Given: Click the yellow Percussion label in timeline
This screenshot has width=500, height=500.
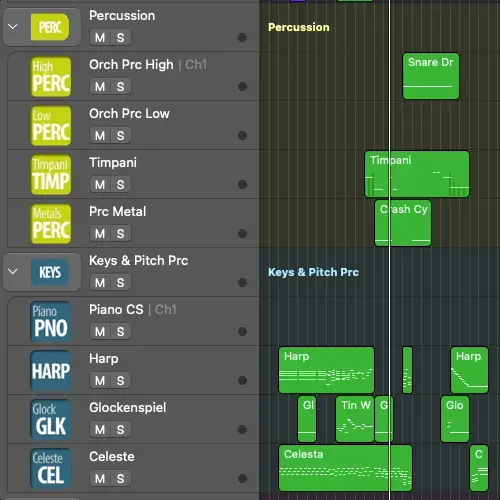Looking at the screenshot, I should [299, 27].
